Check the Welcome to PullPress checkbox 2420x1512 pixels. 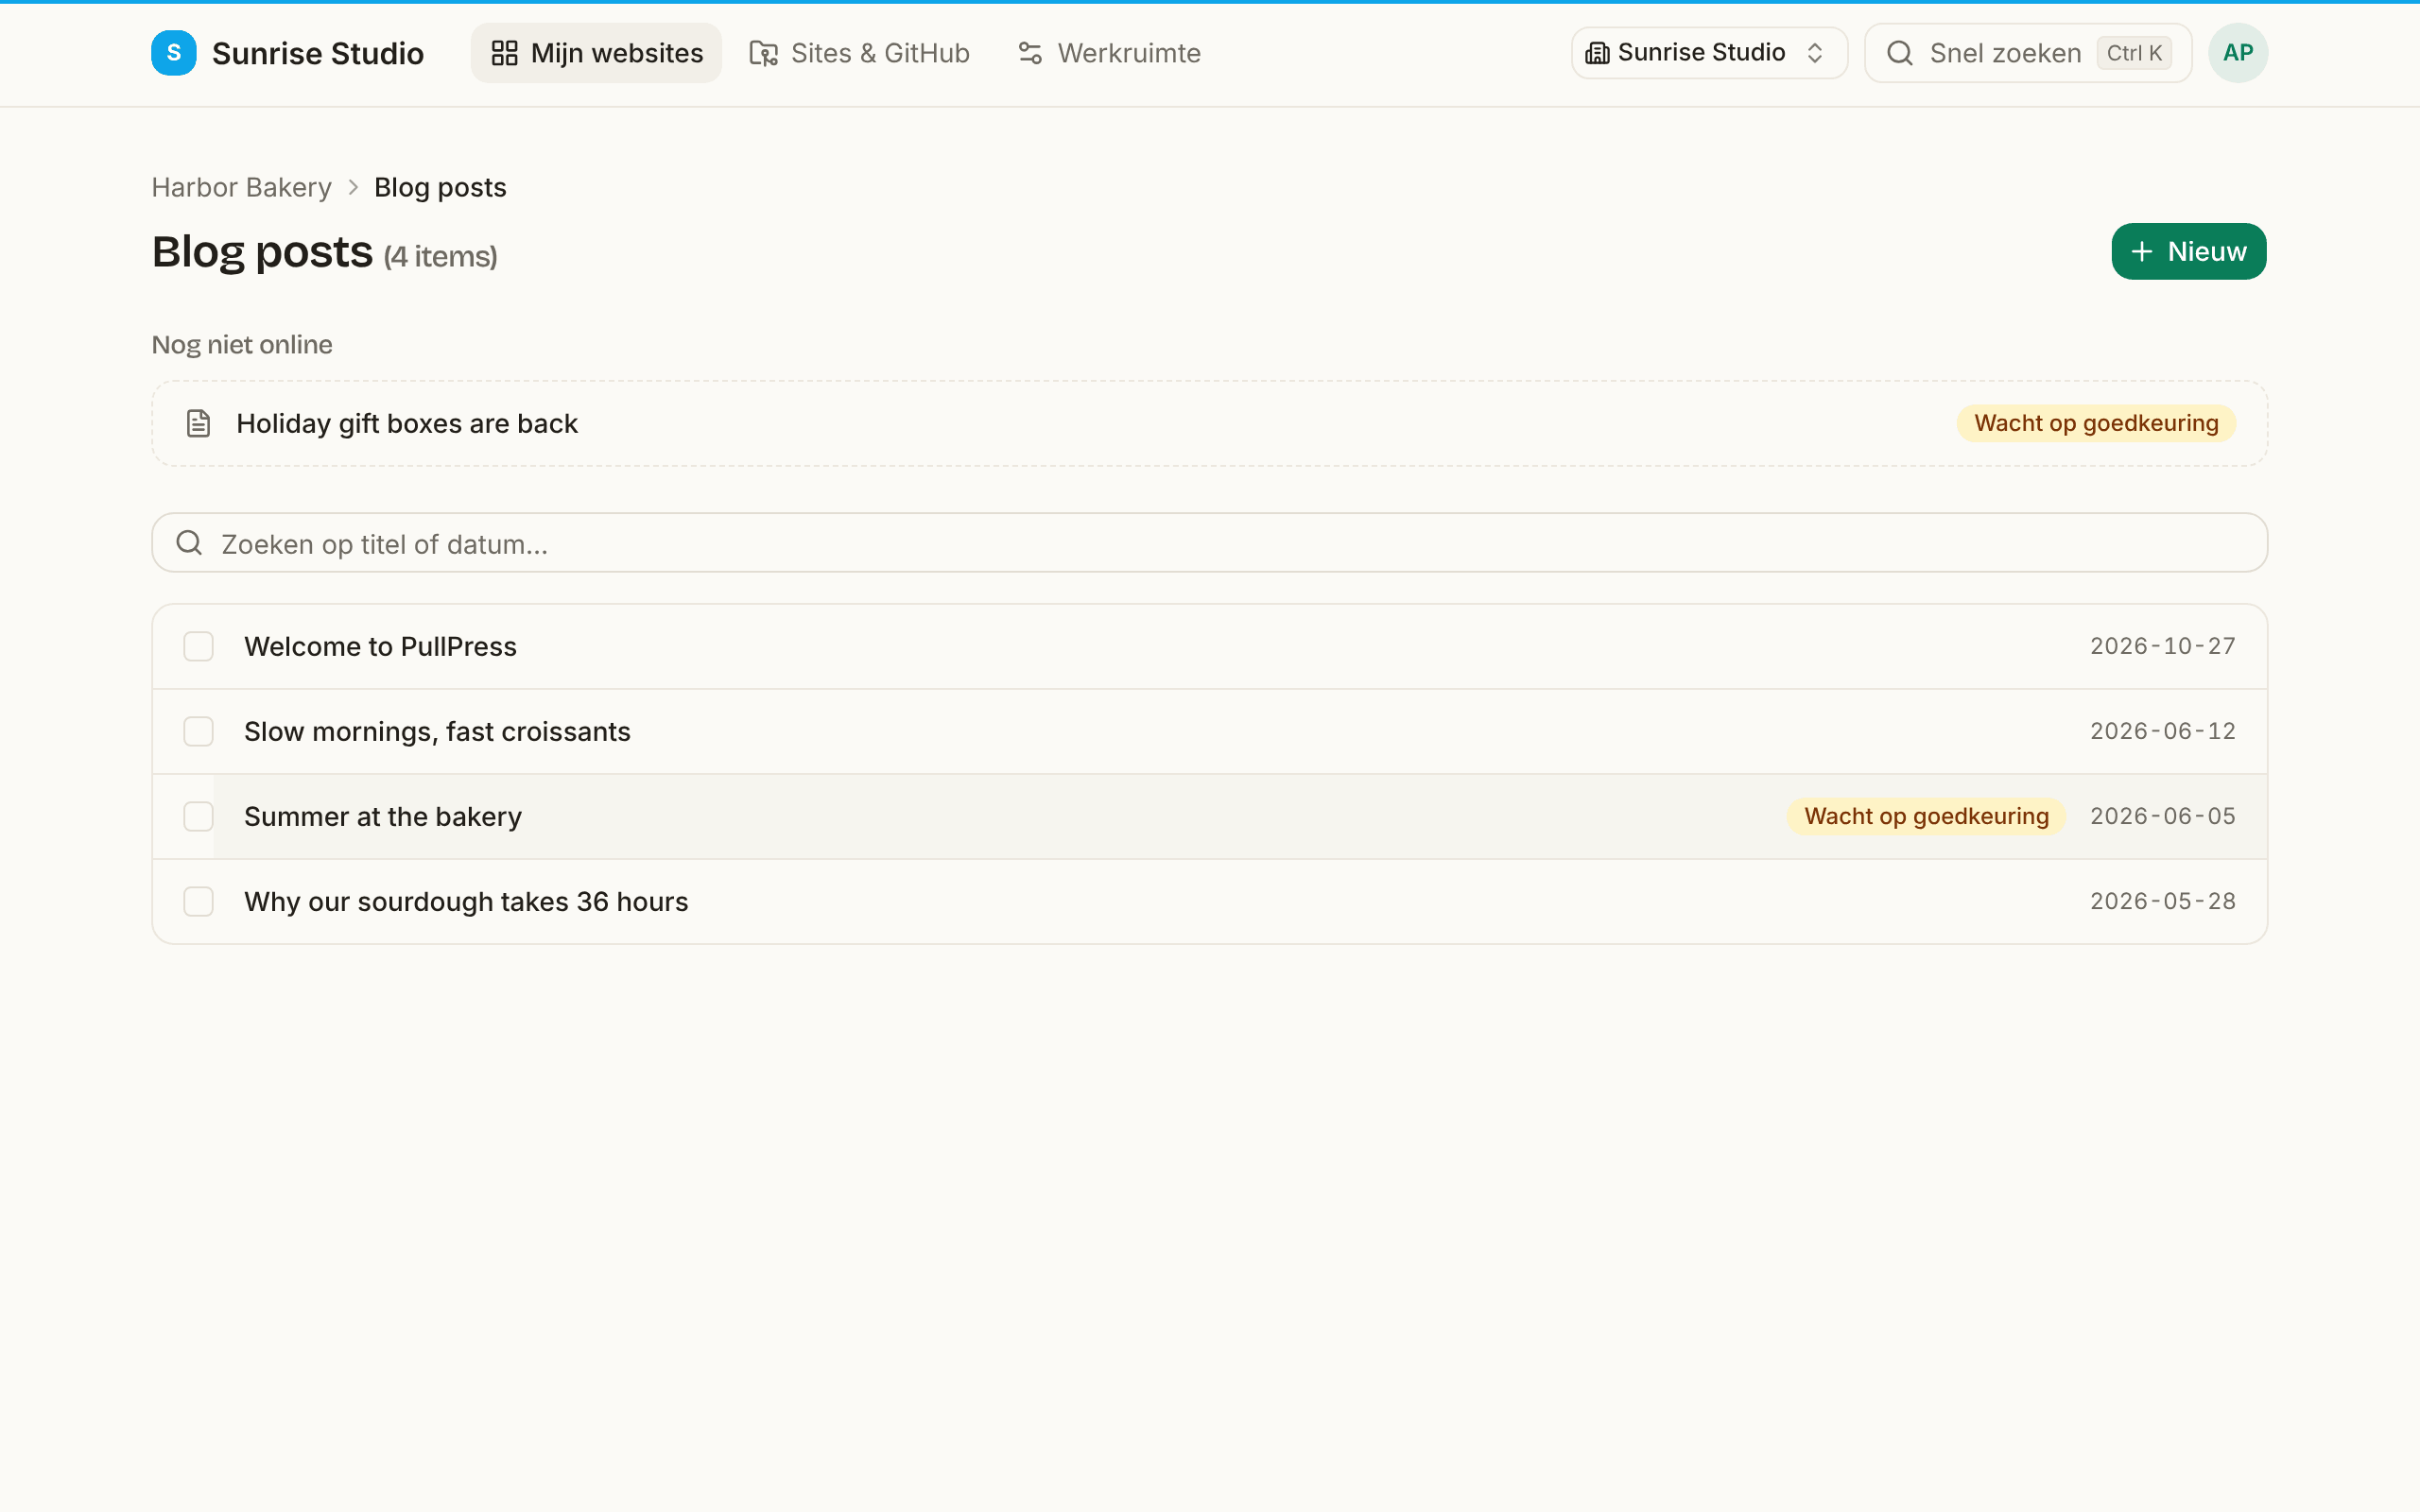[198, 646]
